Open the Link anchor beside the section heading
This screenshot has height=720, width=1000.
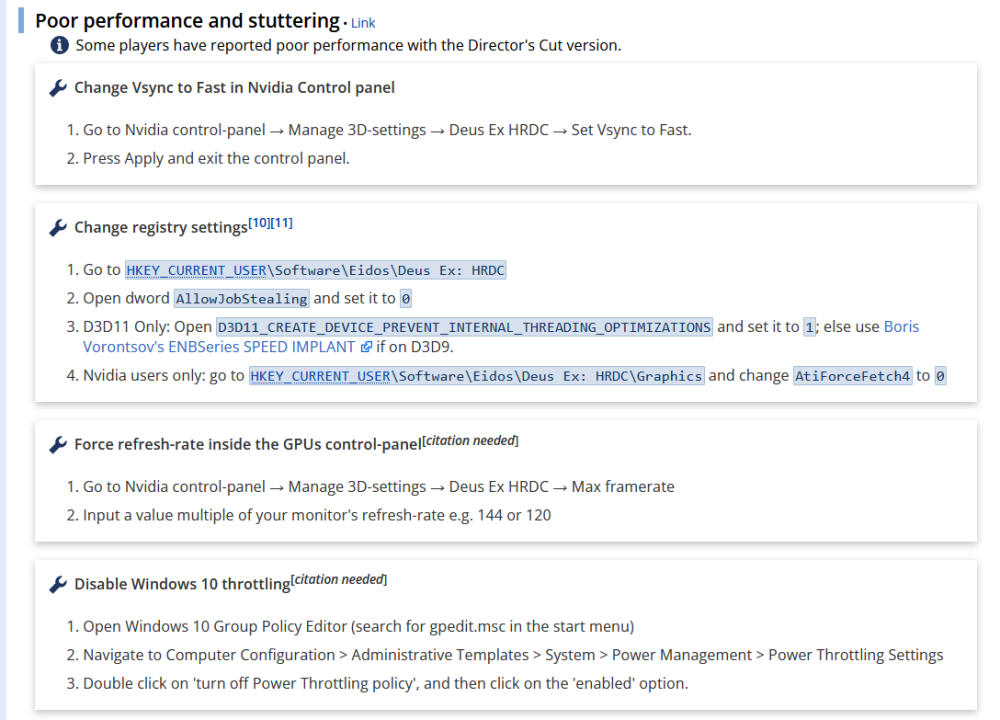[363, 23]
